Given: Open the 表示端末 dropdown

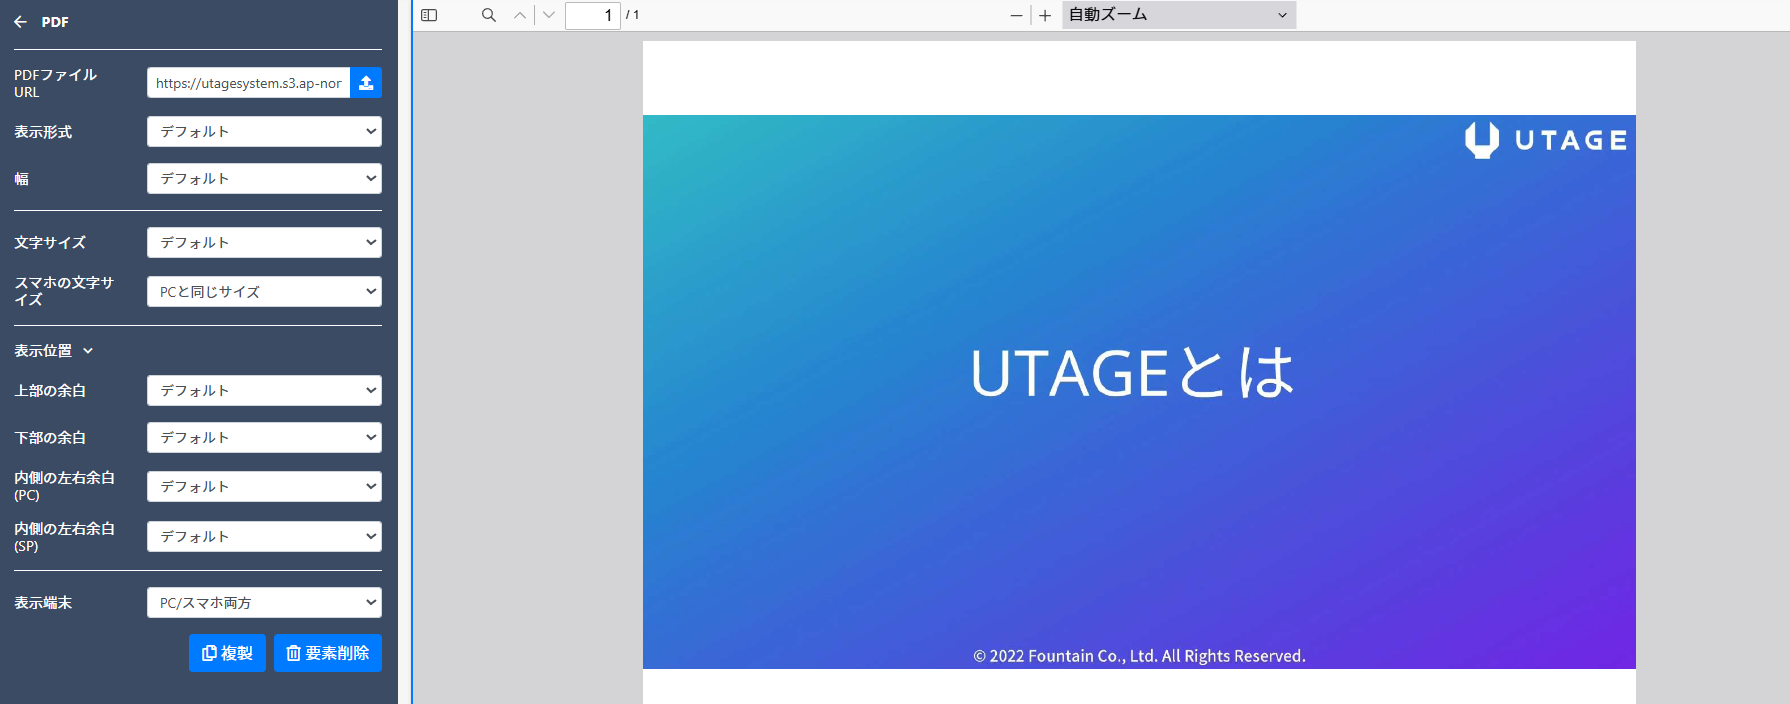Looking at the screenshot, I should (264, 603).
